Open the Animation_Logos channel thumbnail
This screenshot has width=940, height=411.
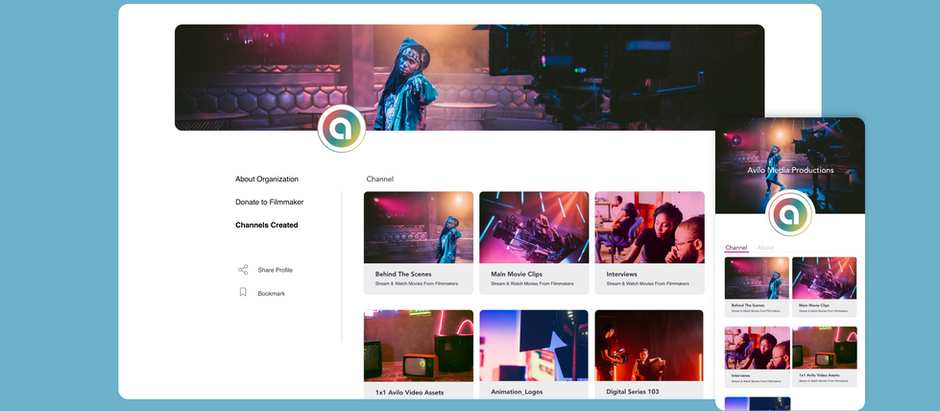pyautogui.click(x=534, y=346)
